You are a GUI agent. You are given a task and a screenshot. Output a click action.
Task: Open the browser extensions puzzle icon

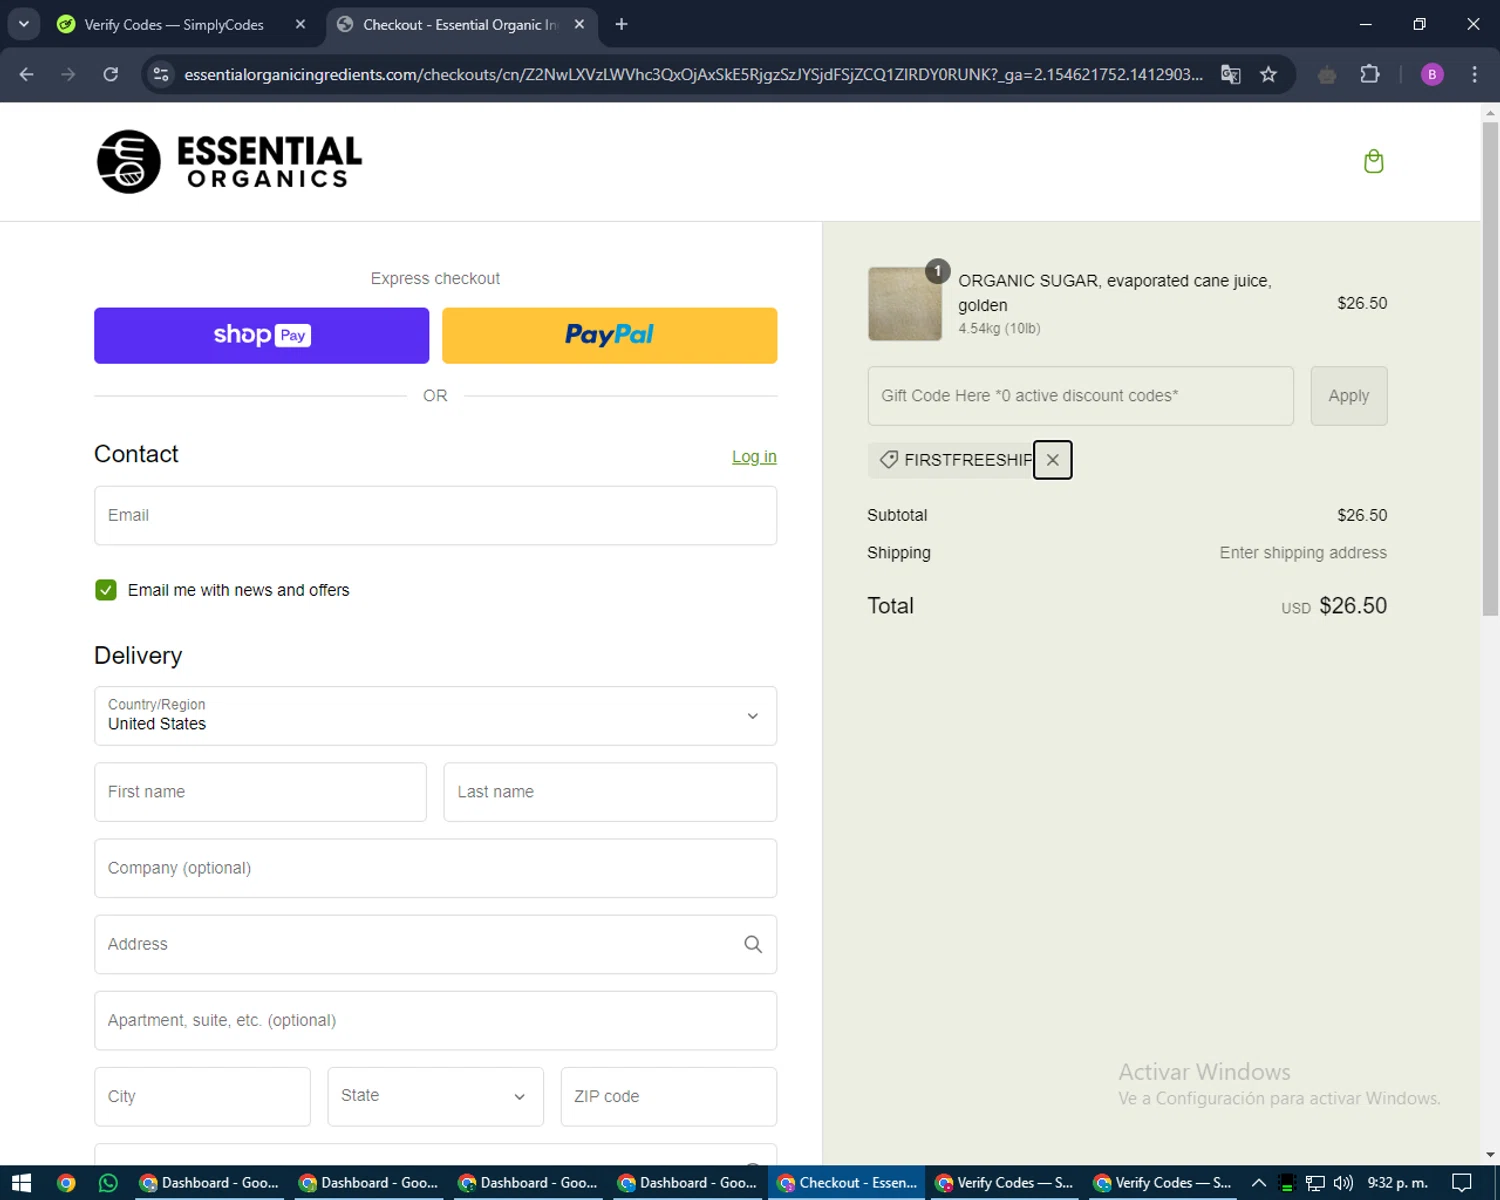click(x=1370, y=74)
